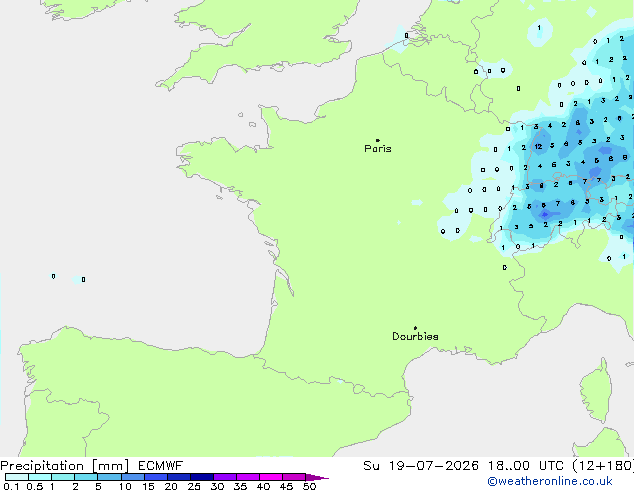Click the 40 legend scale number
The image size is (634, 490).
pyautogui.click(x=263, y=486)
